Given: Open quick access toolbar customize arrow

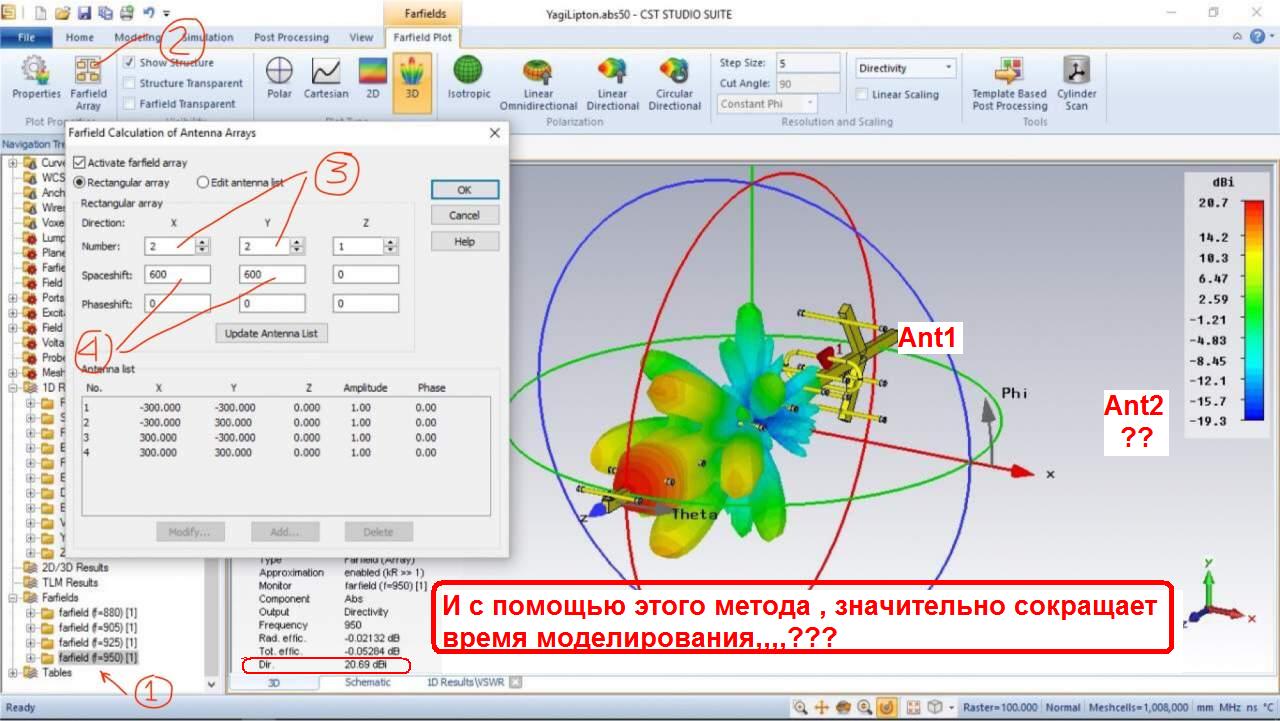Looking at the screenshot, I should click(166, 14).
